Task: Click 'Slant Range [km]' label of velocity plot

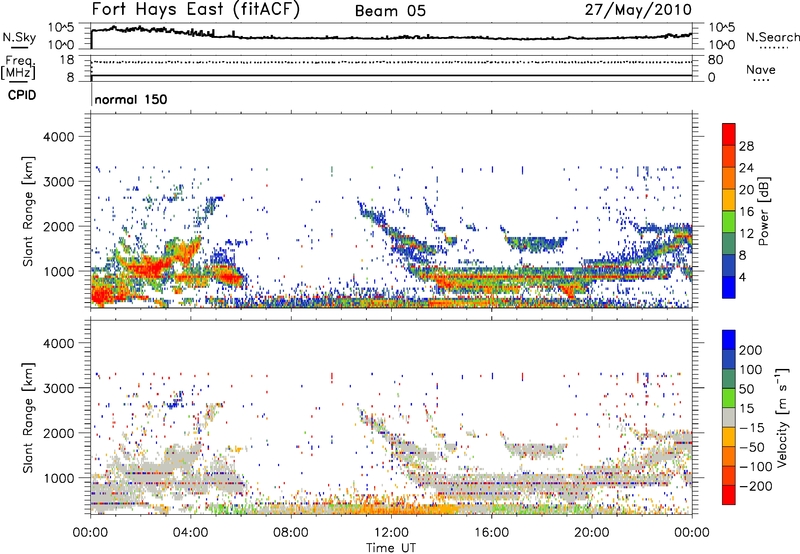Action: point(28,417)
